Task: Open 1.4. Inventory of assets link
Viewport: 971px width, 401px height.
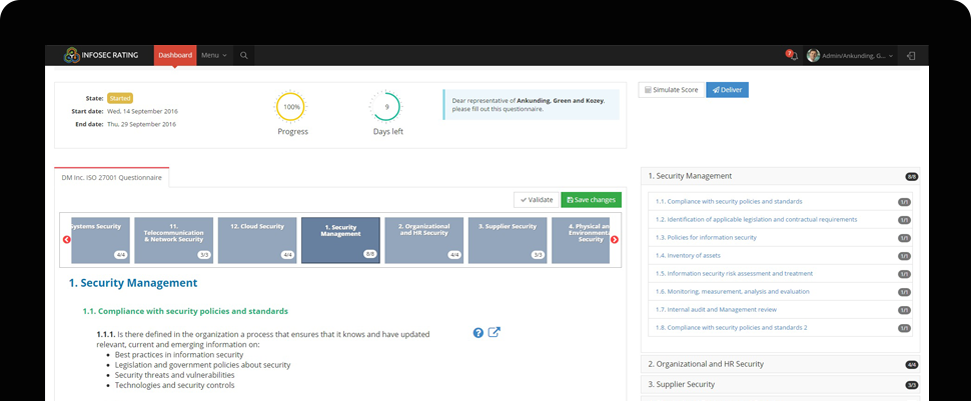Action: (x=688, y=256)
